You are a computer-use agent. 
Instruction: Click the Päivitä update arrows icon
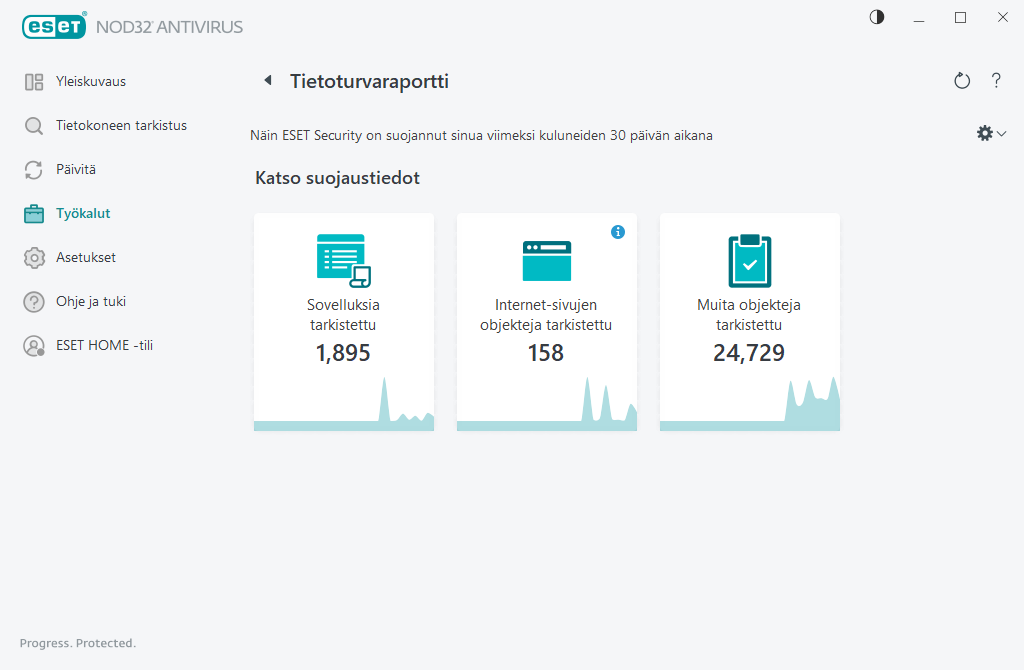[x=33, y=169]
